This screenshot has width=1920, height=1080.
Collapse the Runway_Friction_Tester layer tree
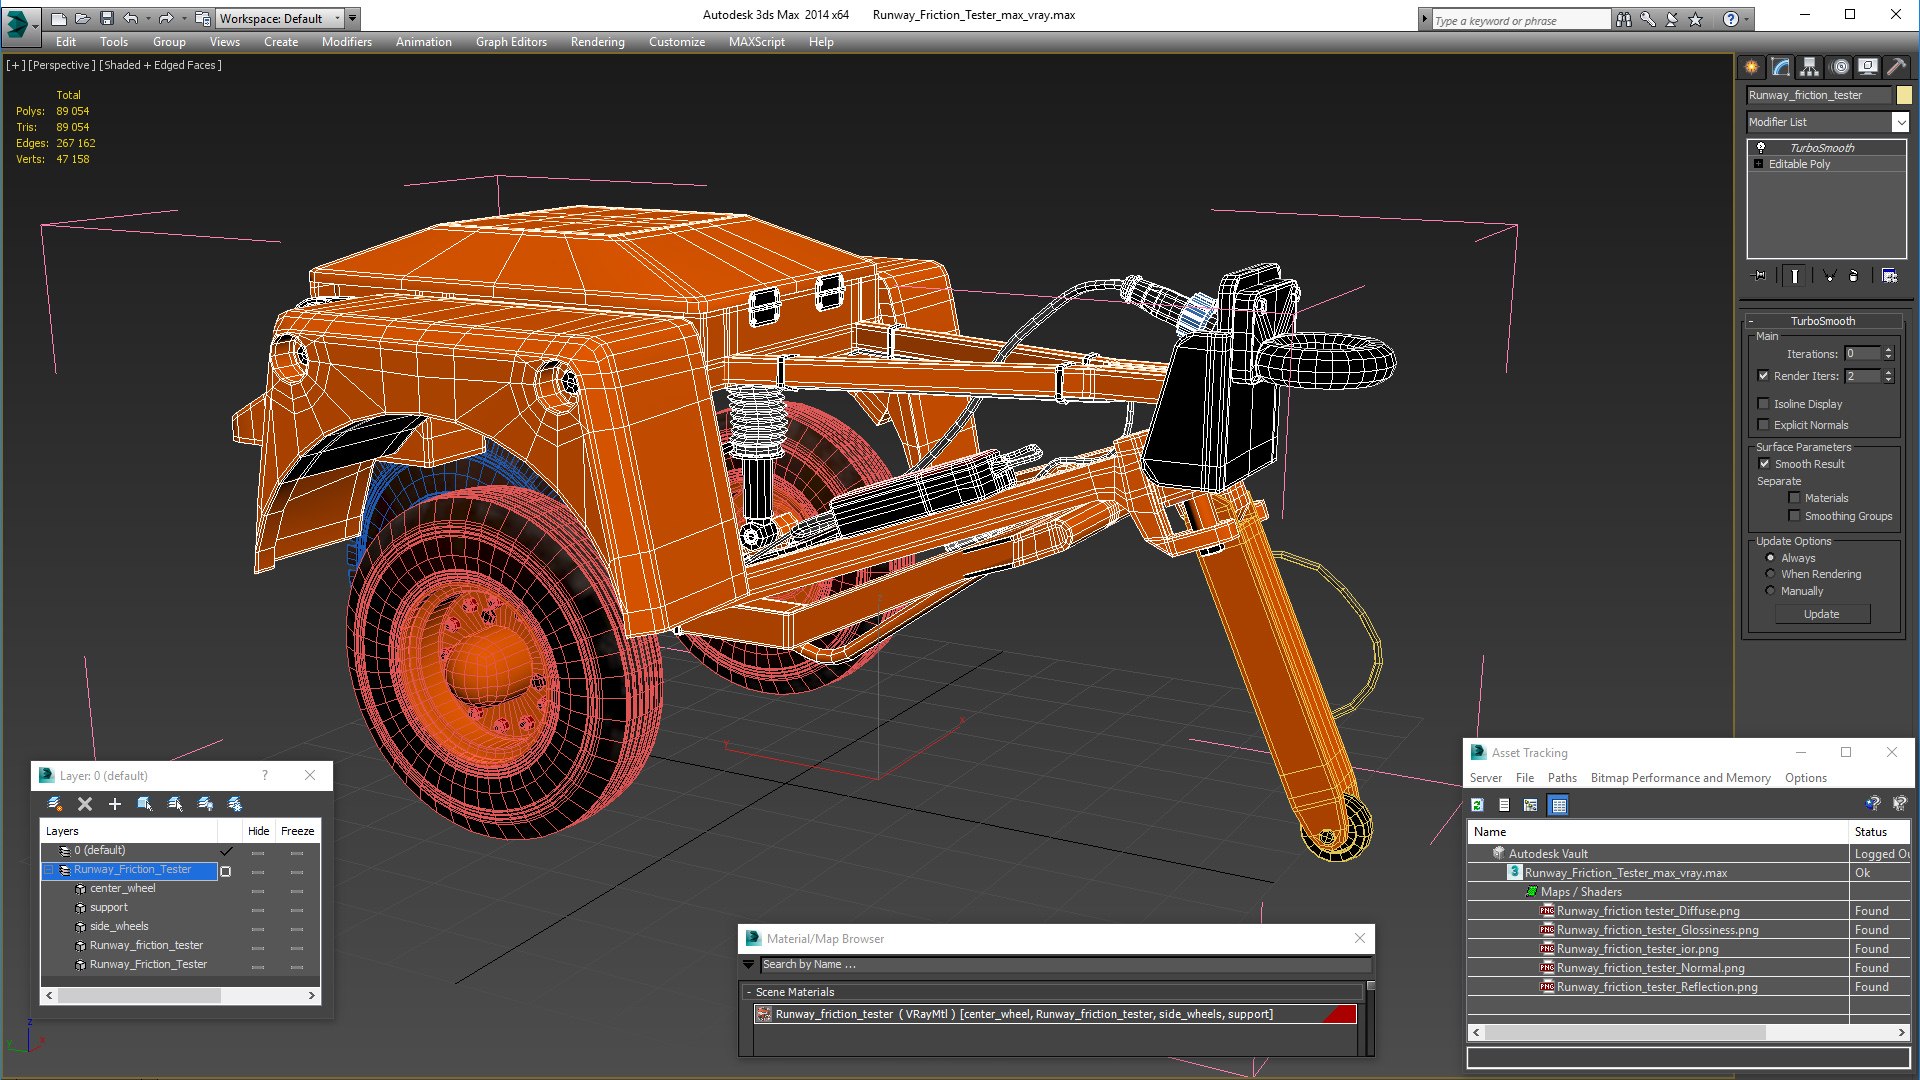tap(48, 870)
